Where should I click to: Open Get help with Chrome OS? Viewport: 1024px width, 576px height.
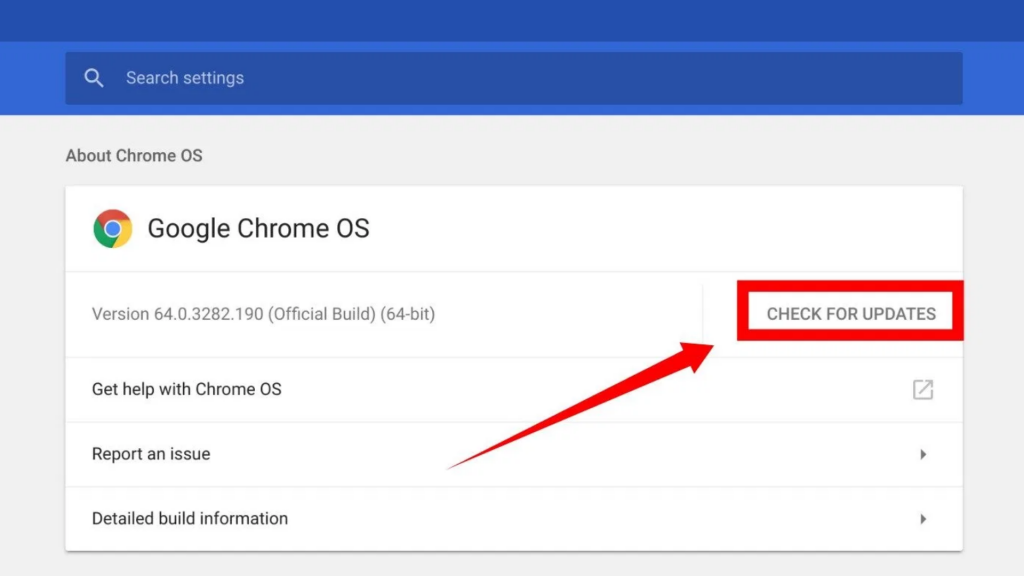pyautogui.click(x=513, y=390)
